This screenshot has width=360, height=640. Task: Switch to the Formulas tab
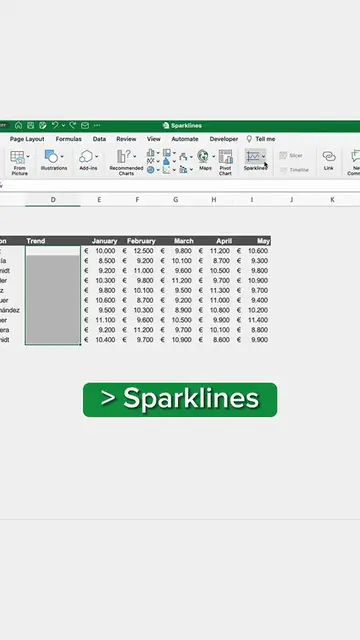click(x=69, y=139)
